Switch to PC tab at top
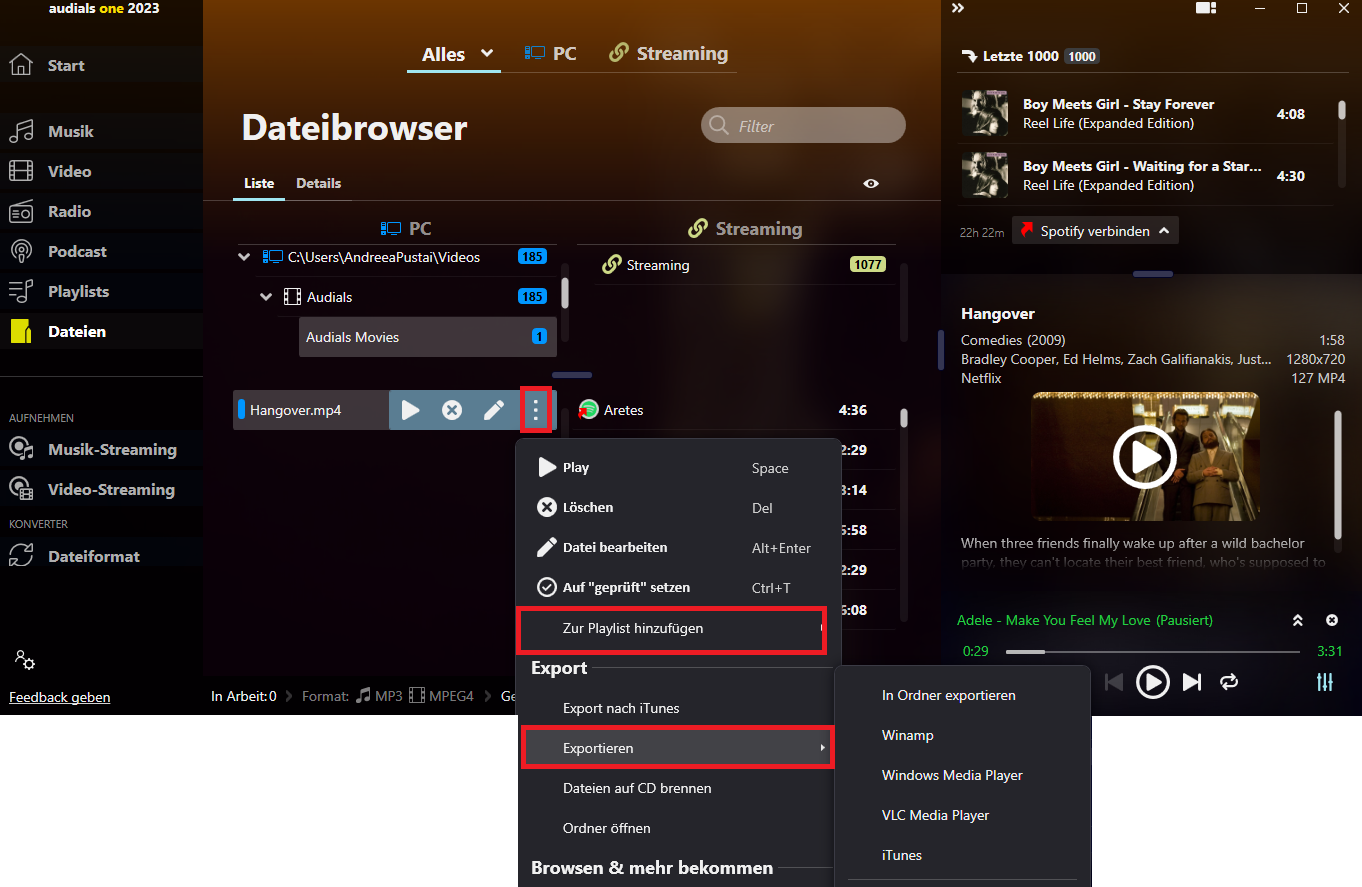This screenshot has width=1362, height=887. 551,54
